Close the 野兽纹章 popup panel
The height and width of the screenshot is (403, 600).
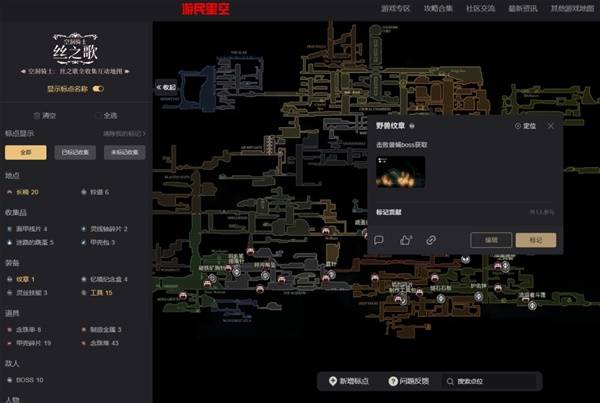click(550, 126)
